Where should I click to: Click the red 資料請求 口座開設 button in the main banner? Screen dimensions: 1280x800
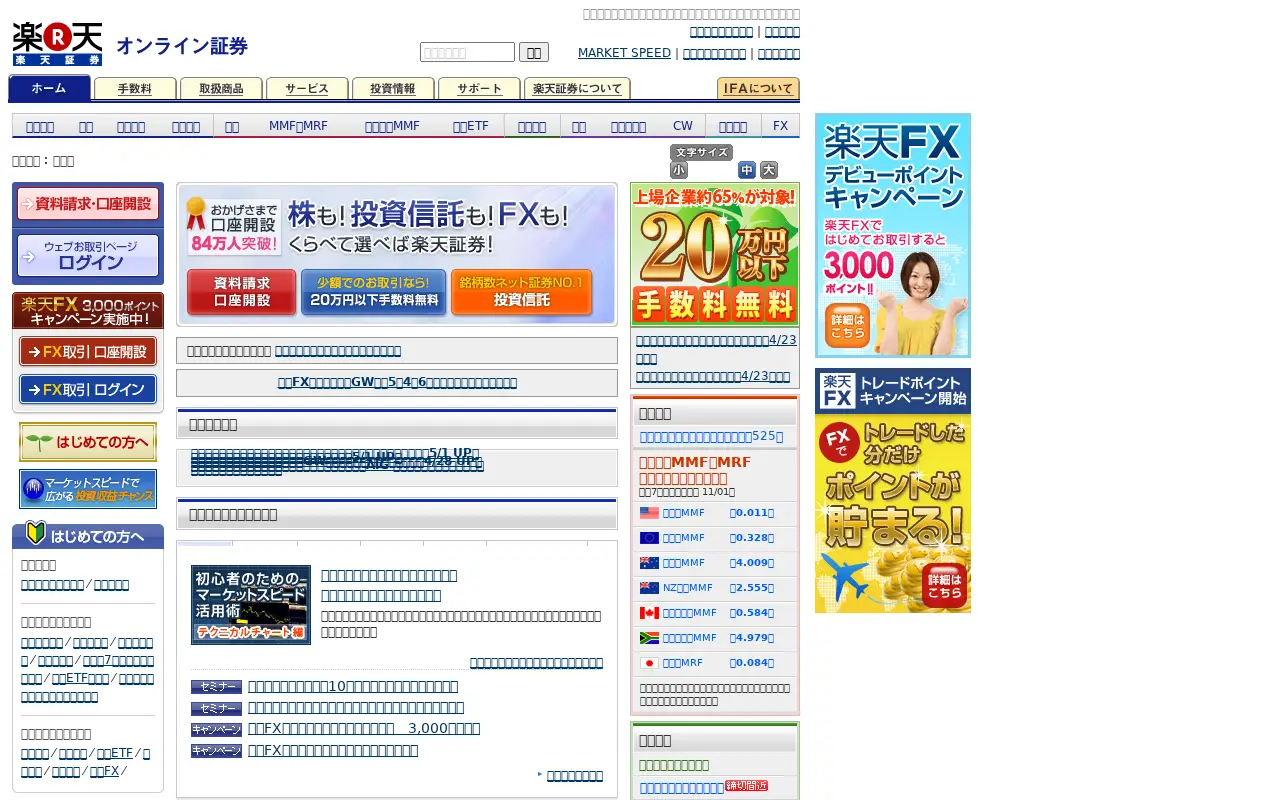tap(242, 293)
